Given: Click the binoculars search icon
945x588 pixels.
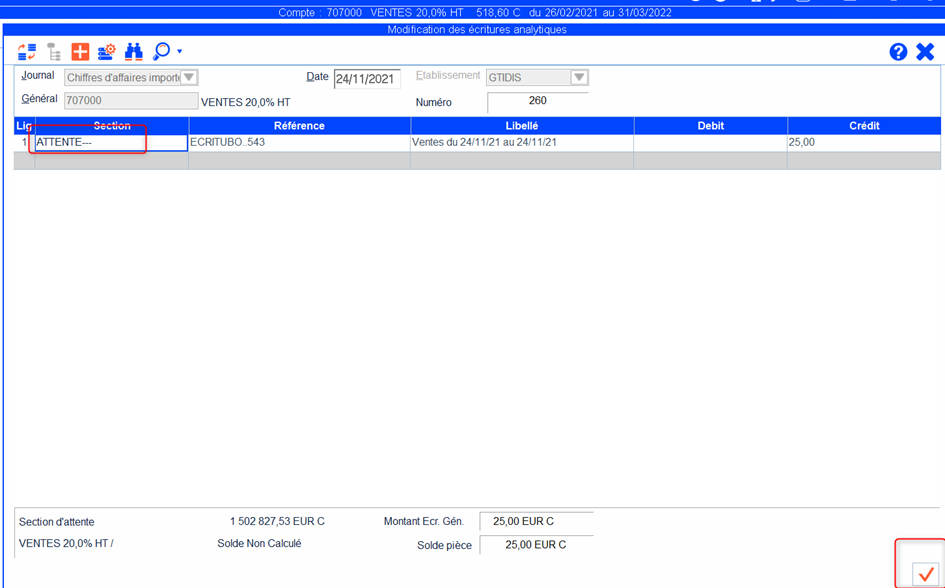Looking at the screenshot, I should tap(133, 51).
